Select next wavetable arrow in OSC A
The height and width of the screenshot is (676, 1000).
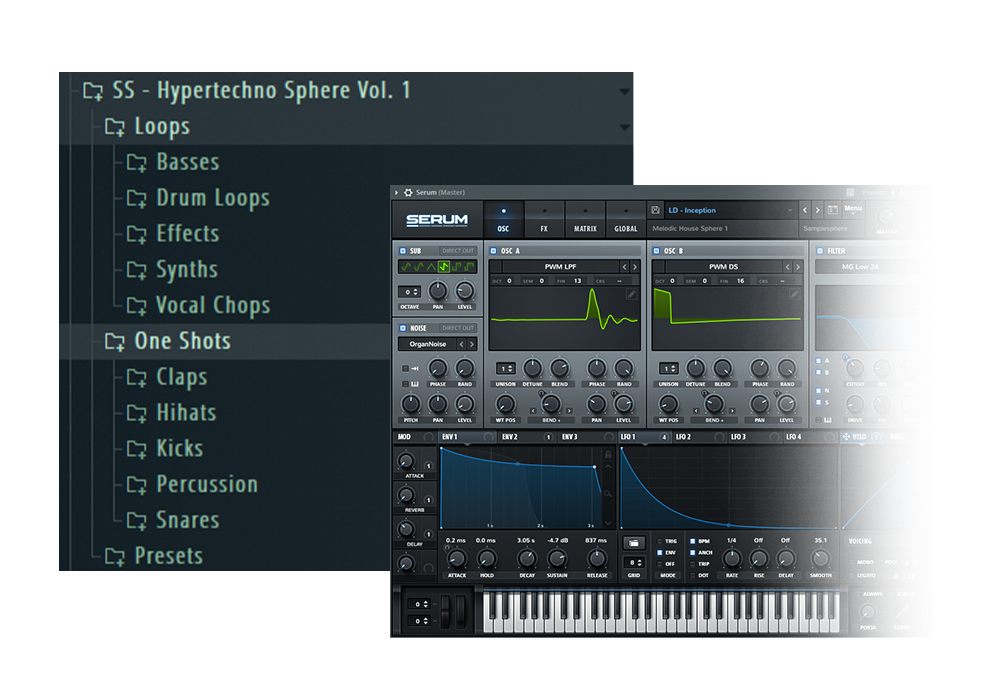tap(637, 267)
